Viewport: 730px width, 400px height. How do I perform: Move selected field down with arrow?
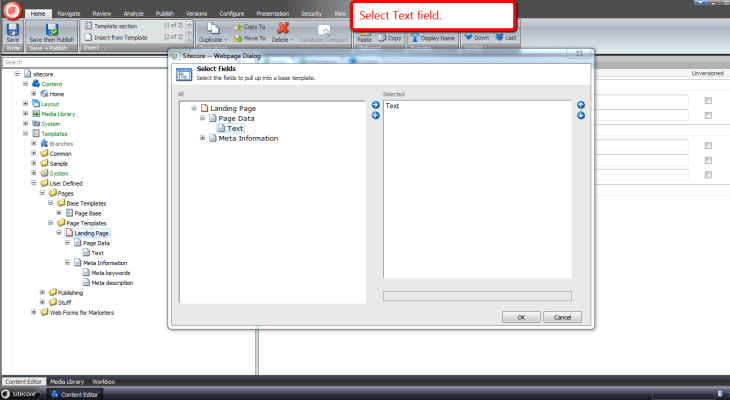pos(581,115)
